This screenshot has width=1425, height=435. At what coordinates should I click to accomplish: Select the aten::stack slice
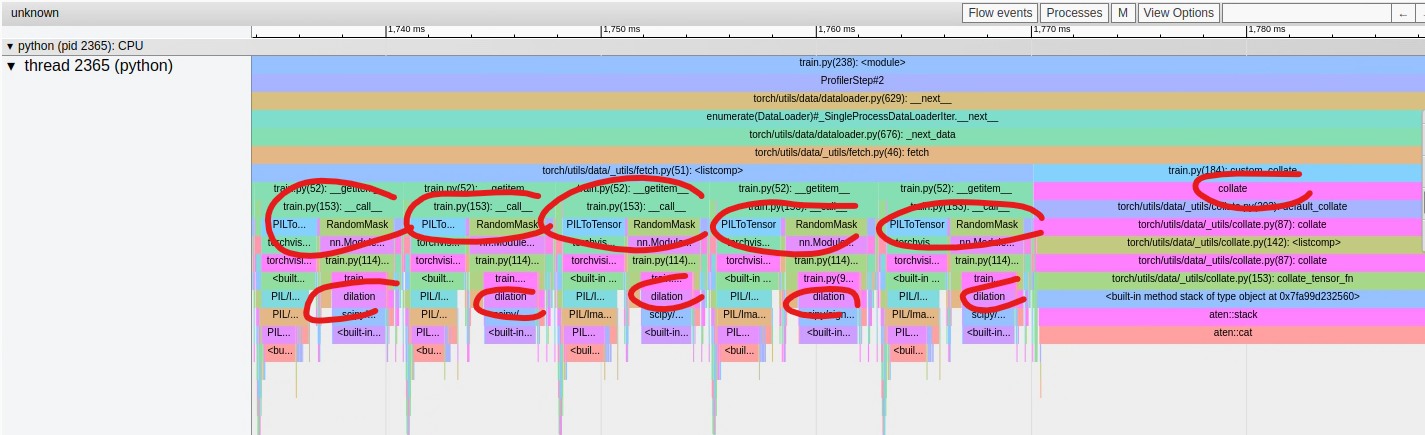(x=1232, y=315)
